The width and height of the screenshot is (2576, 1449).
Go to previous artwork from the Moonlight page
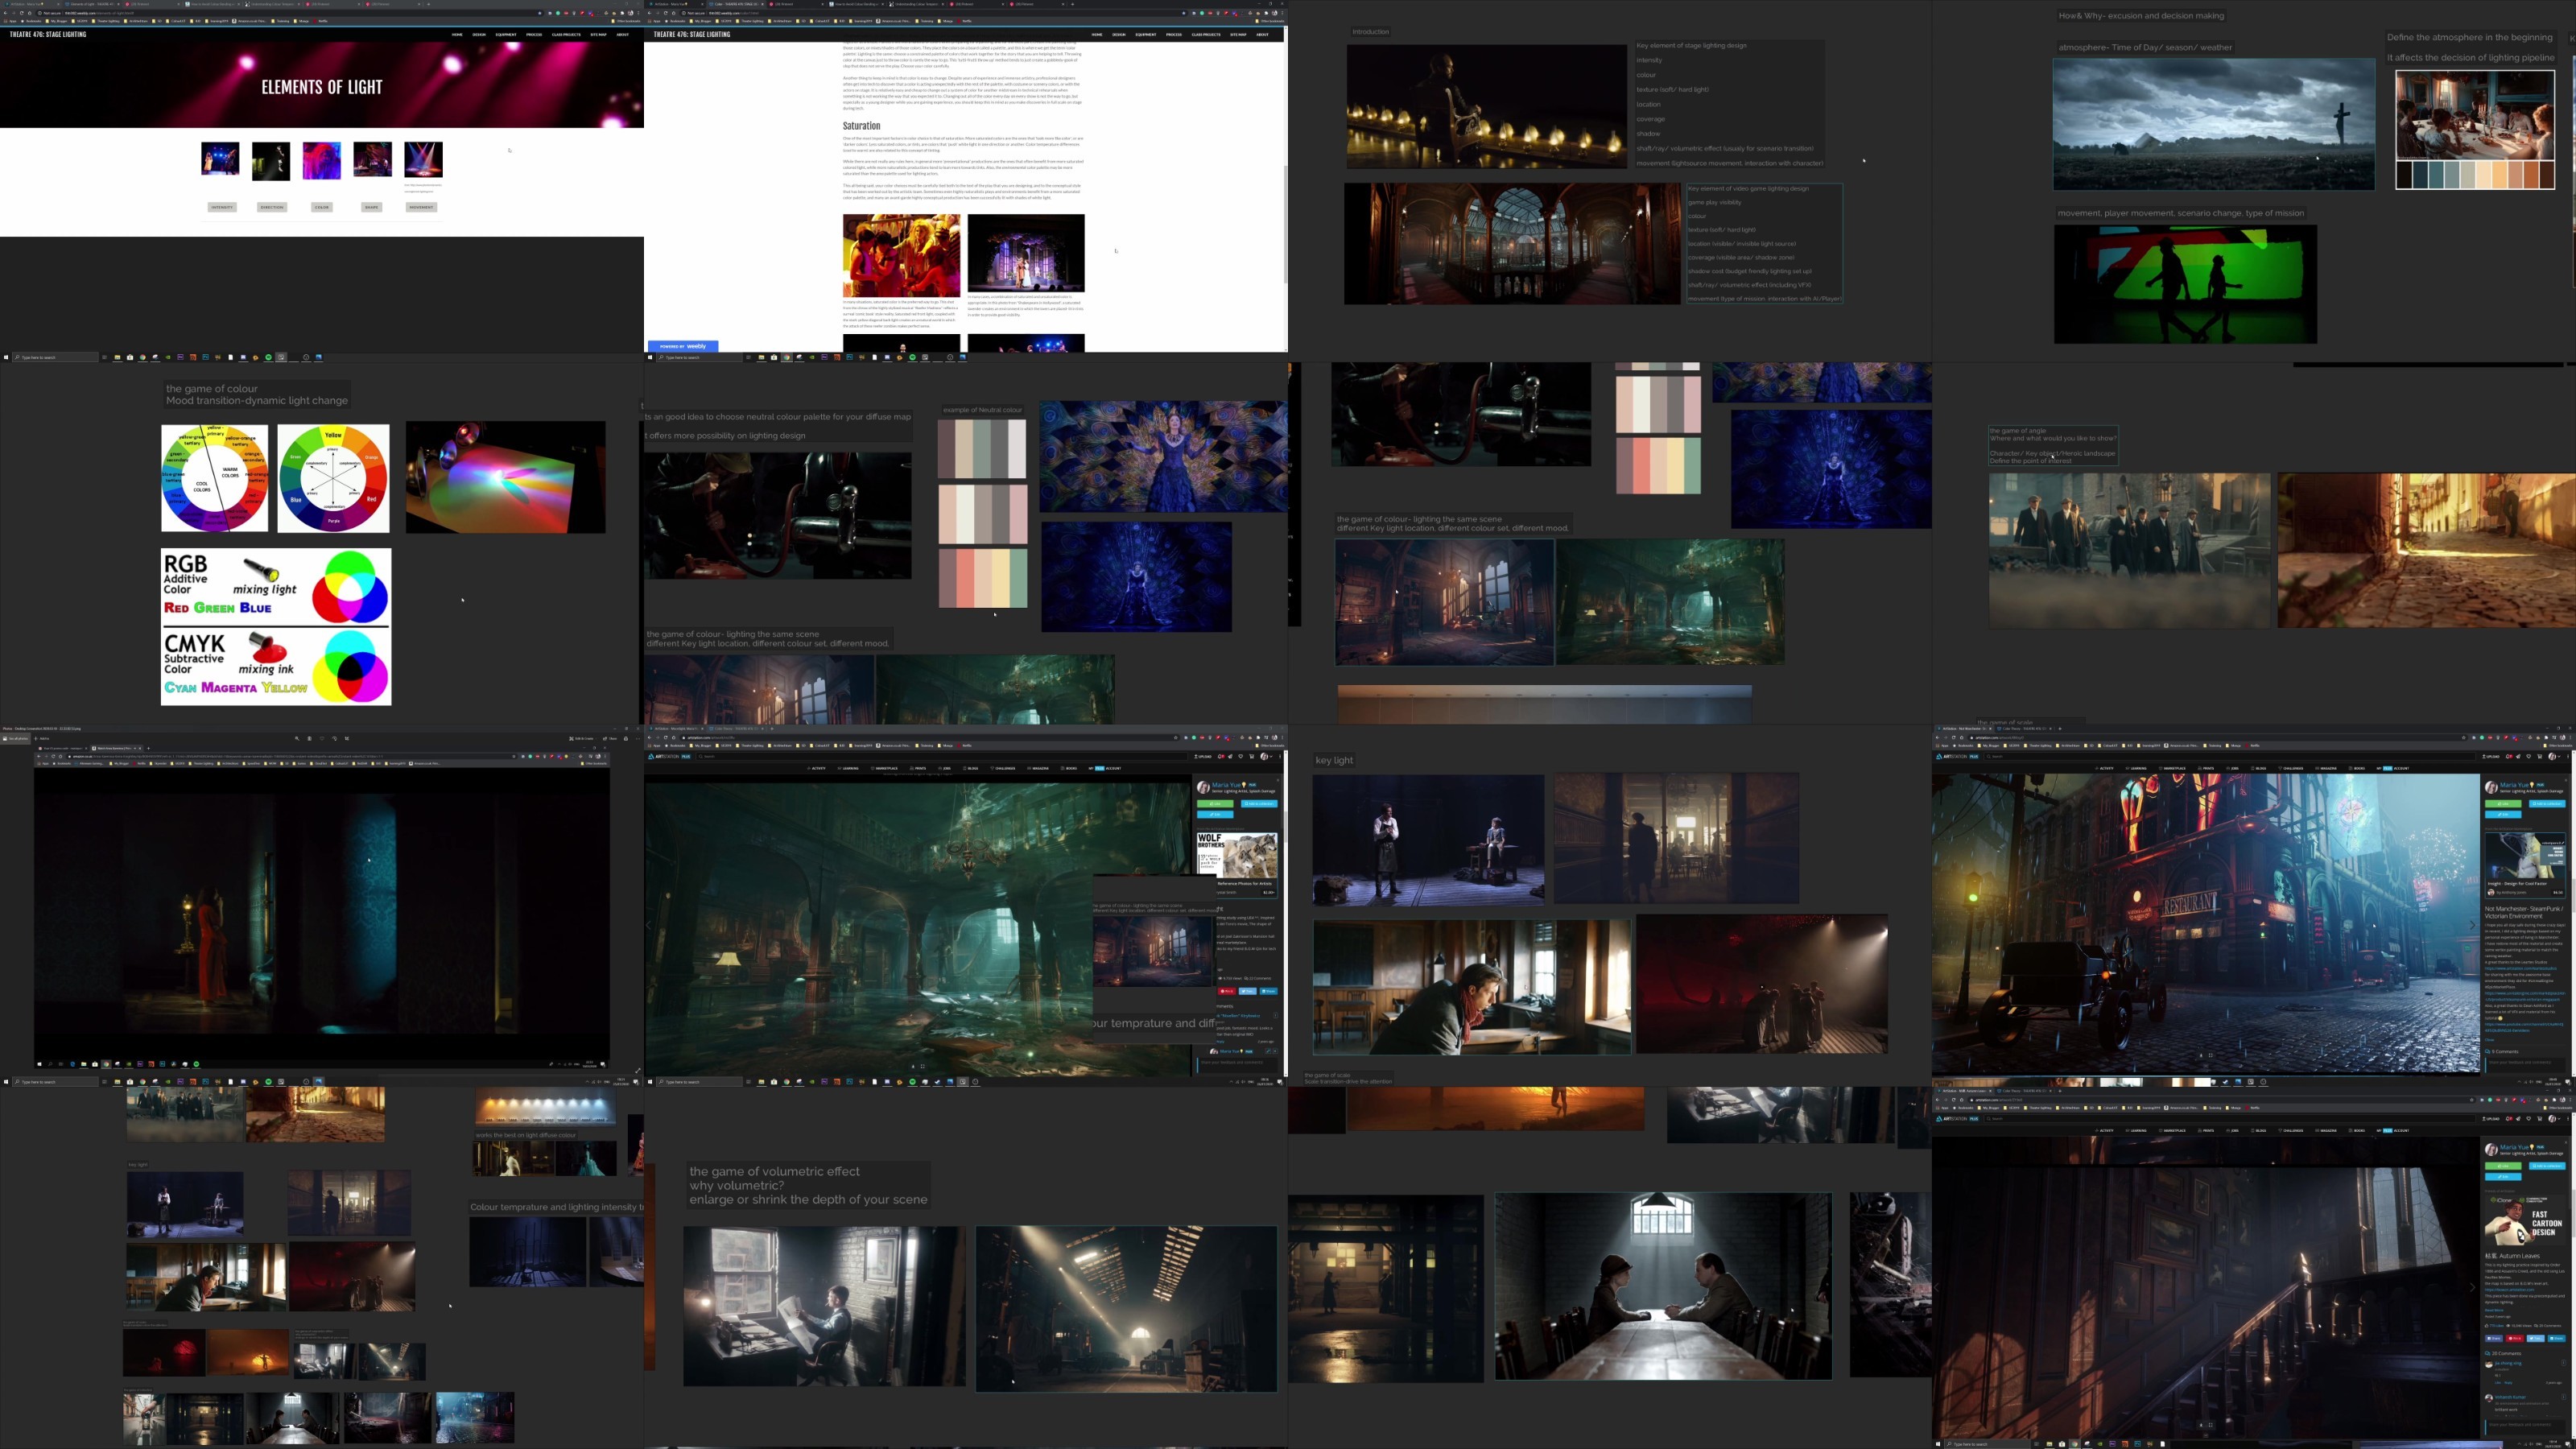[649, 925]
